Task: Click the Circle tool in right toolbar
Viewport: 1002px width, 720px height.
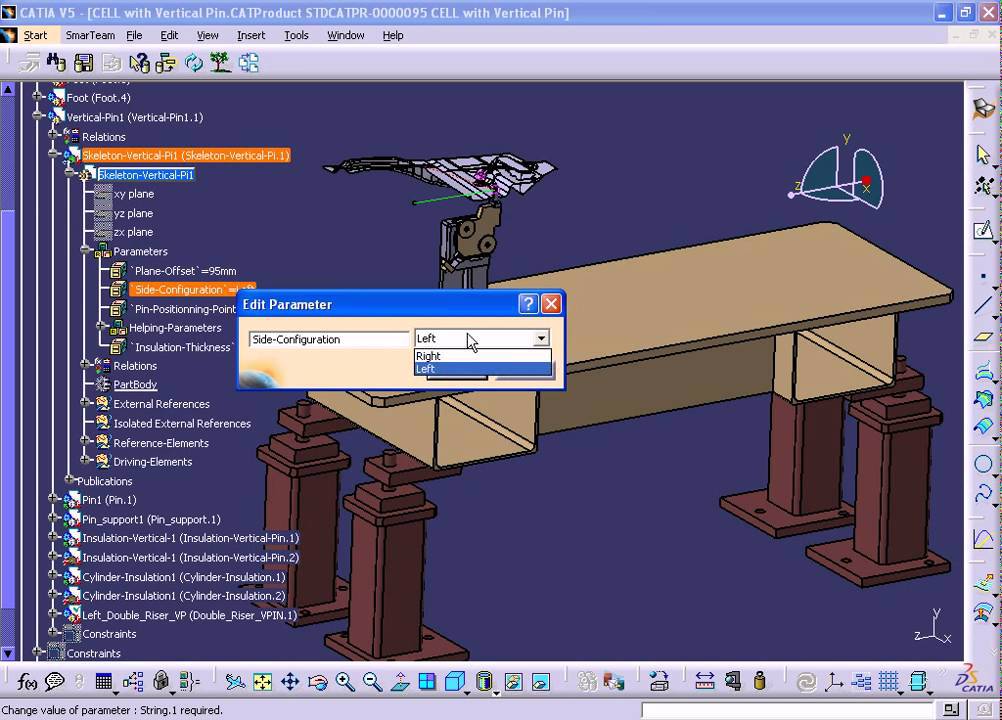Action: pos(983,464)
